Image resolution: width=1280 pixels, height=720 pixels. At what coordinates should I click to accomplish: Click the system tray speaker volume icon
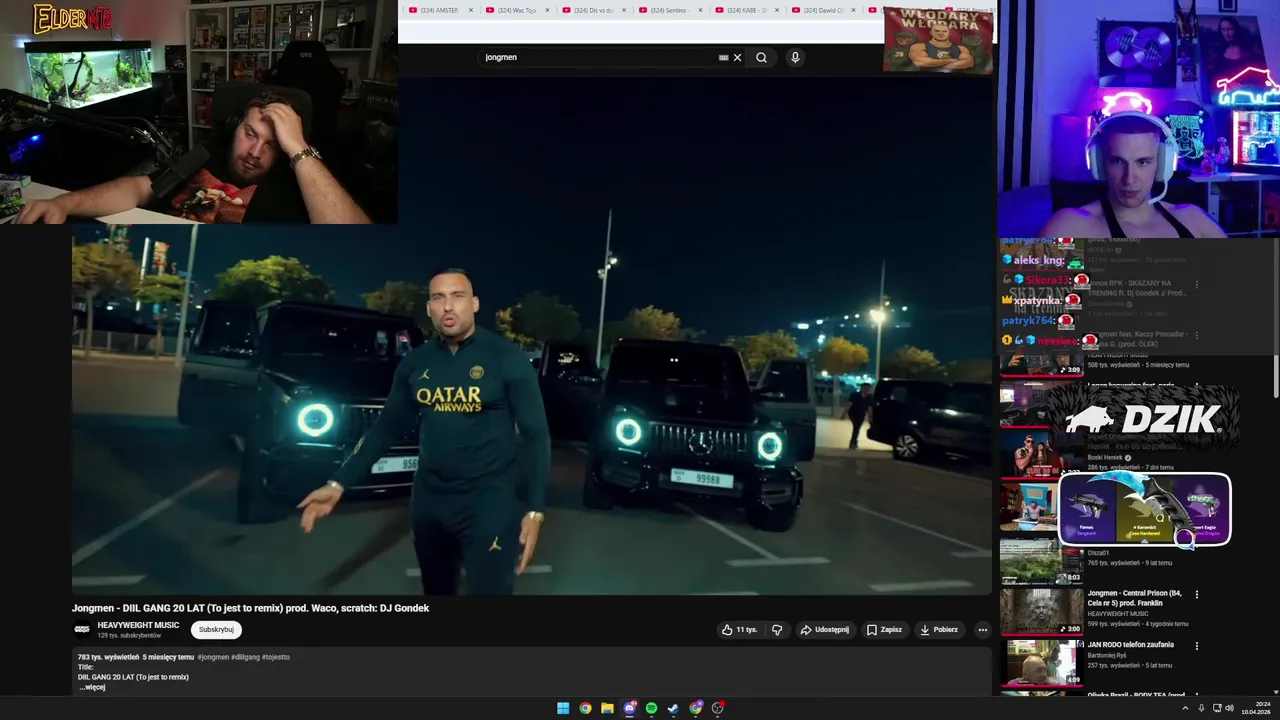click(x=1229, y=708)
